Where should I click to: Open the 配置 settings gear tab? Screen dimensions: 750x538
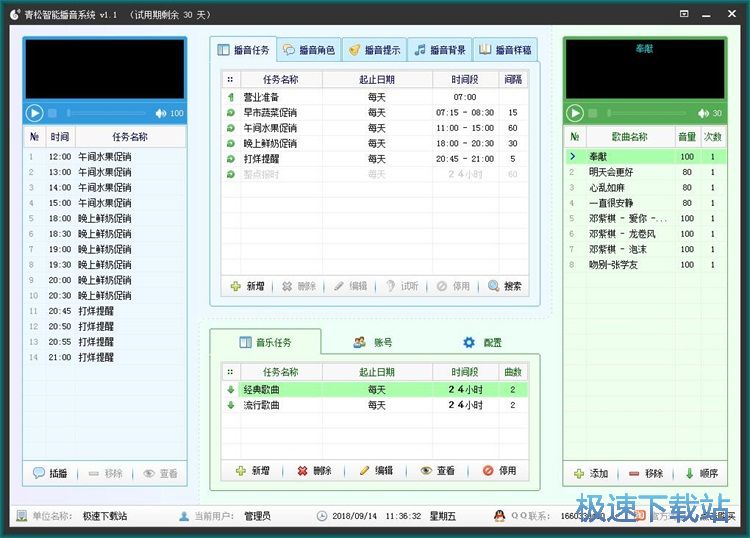pyautogui.click(x=482, y=342)
